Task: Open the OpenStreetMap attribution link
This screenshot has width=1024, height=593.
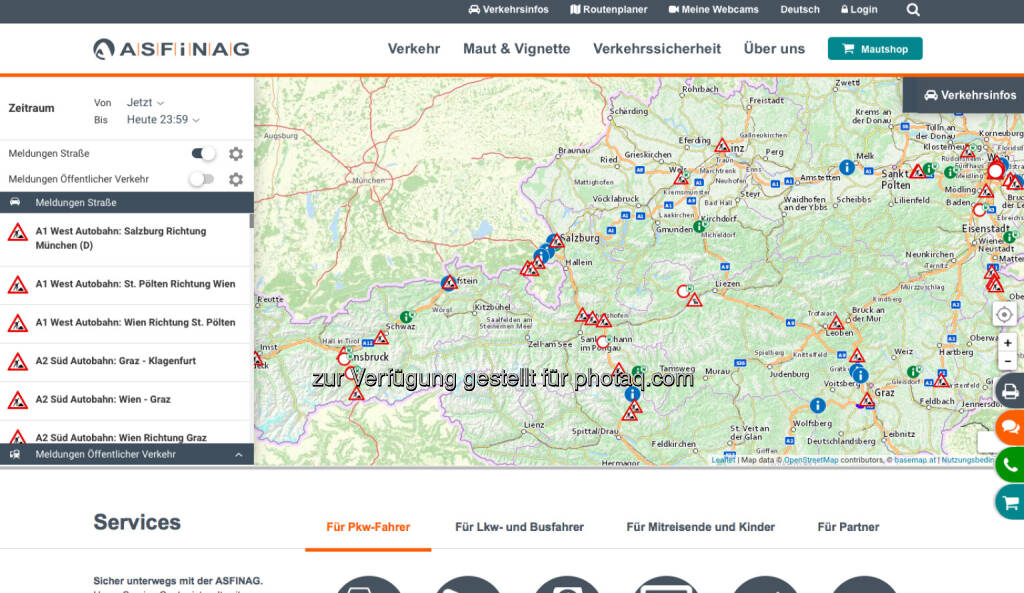Action: click(811, 460)
